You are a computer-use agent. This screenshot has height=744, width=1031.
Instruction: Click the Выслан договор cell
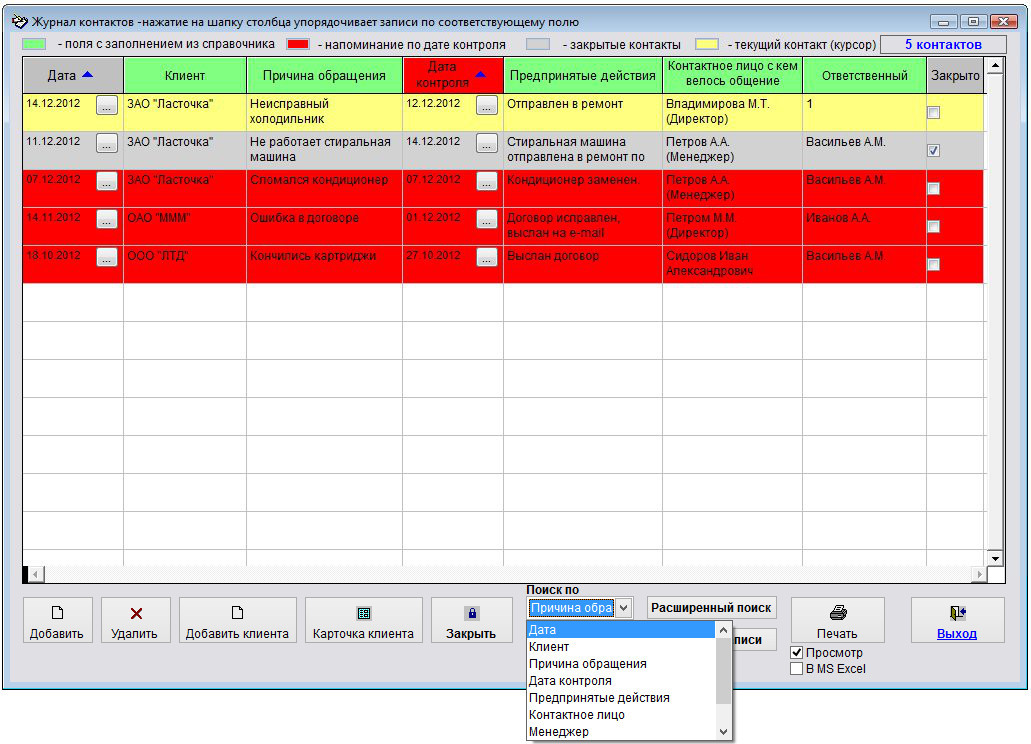(x=583, y=265)
